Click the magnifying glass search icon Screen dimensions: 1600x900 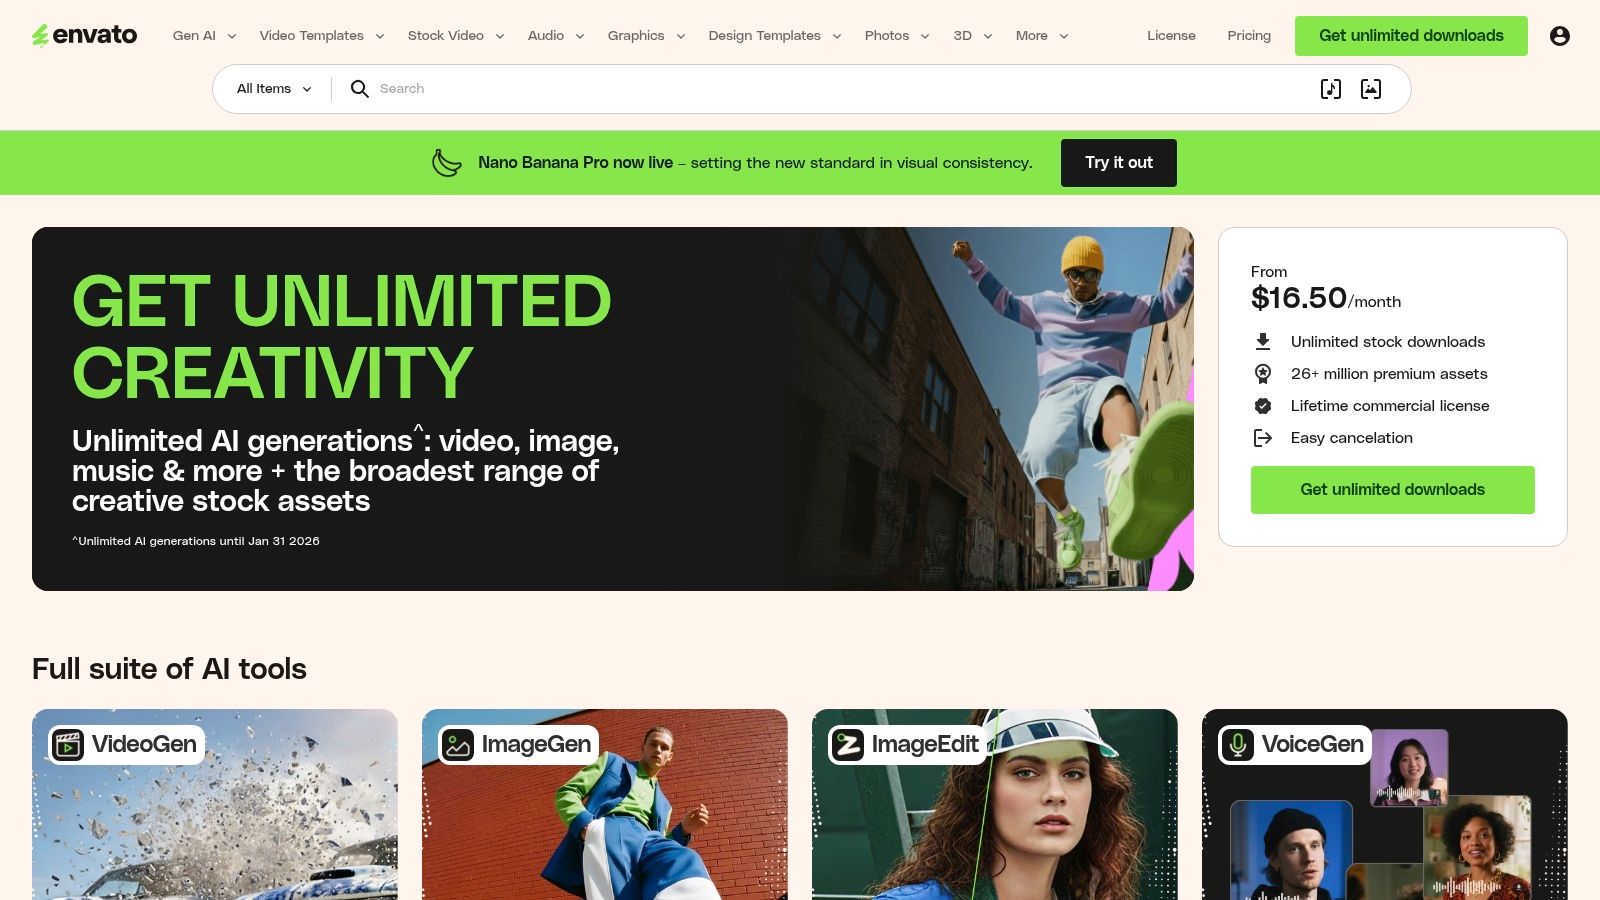point(359,89)
